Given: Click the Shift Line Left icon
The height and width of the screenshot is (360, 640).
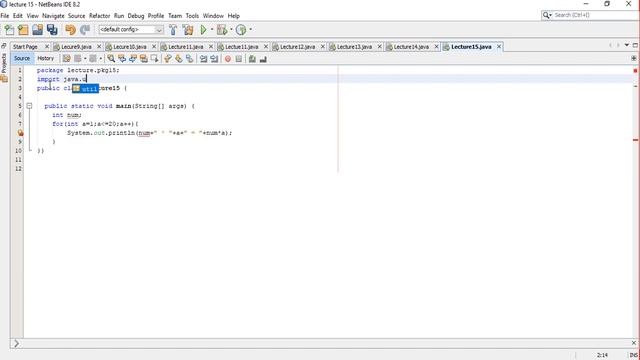Looking at the screenshot, I should [x=203, y=59].
